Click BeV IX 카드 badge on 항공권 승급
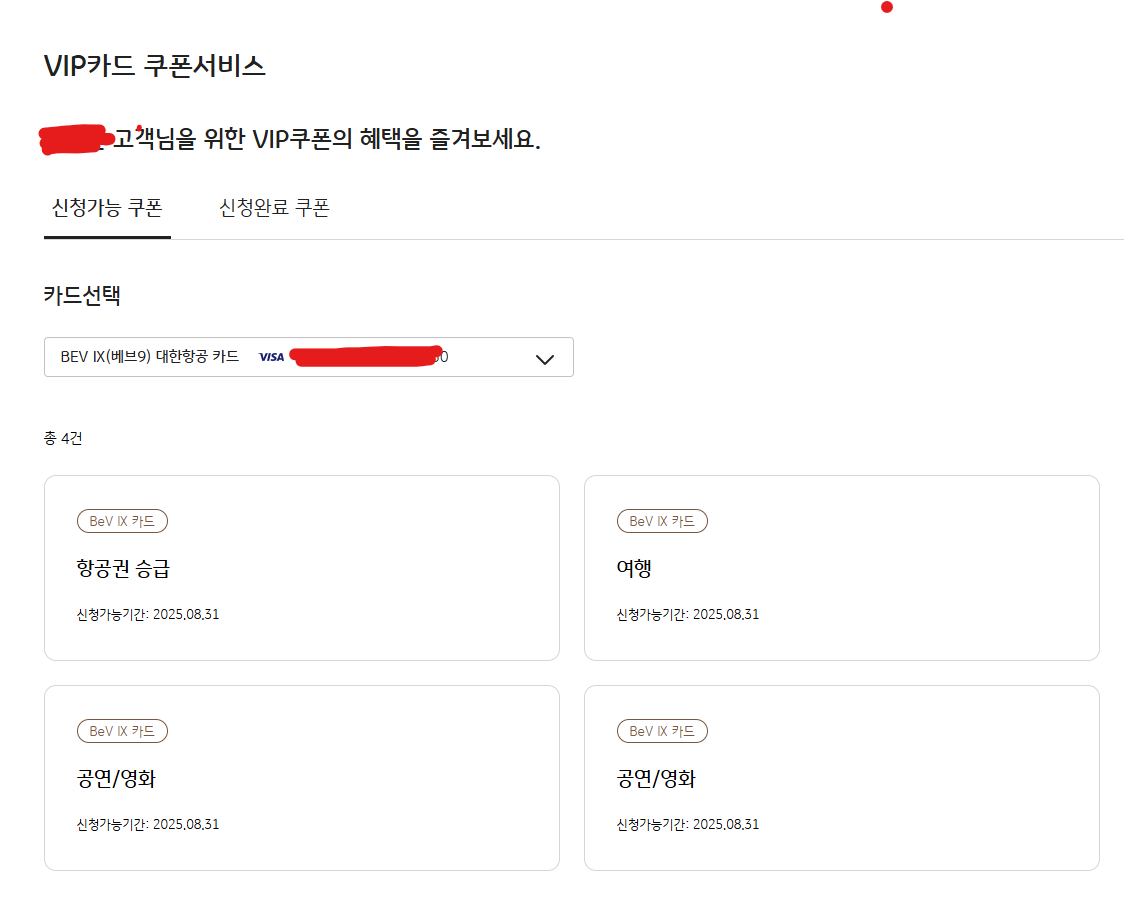The width and height of the screenshot is (1128, 909). click(x=122, y=521)
